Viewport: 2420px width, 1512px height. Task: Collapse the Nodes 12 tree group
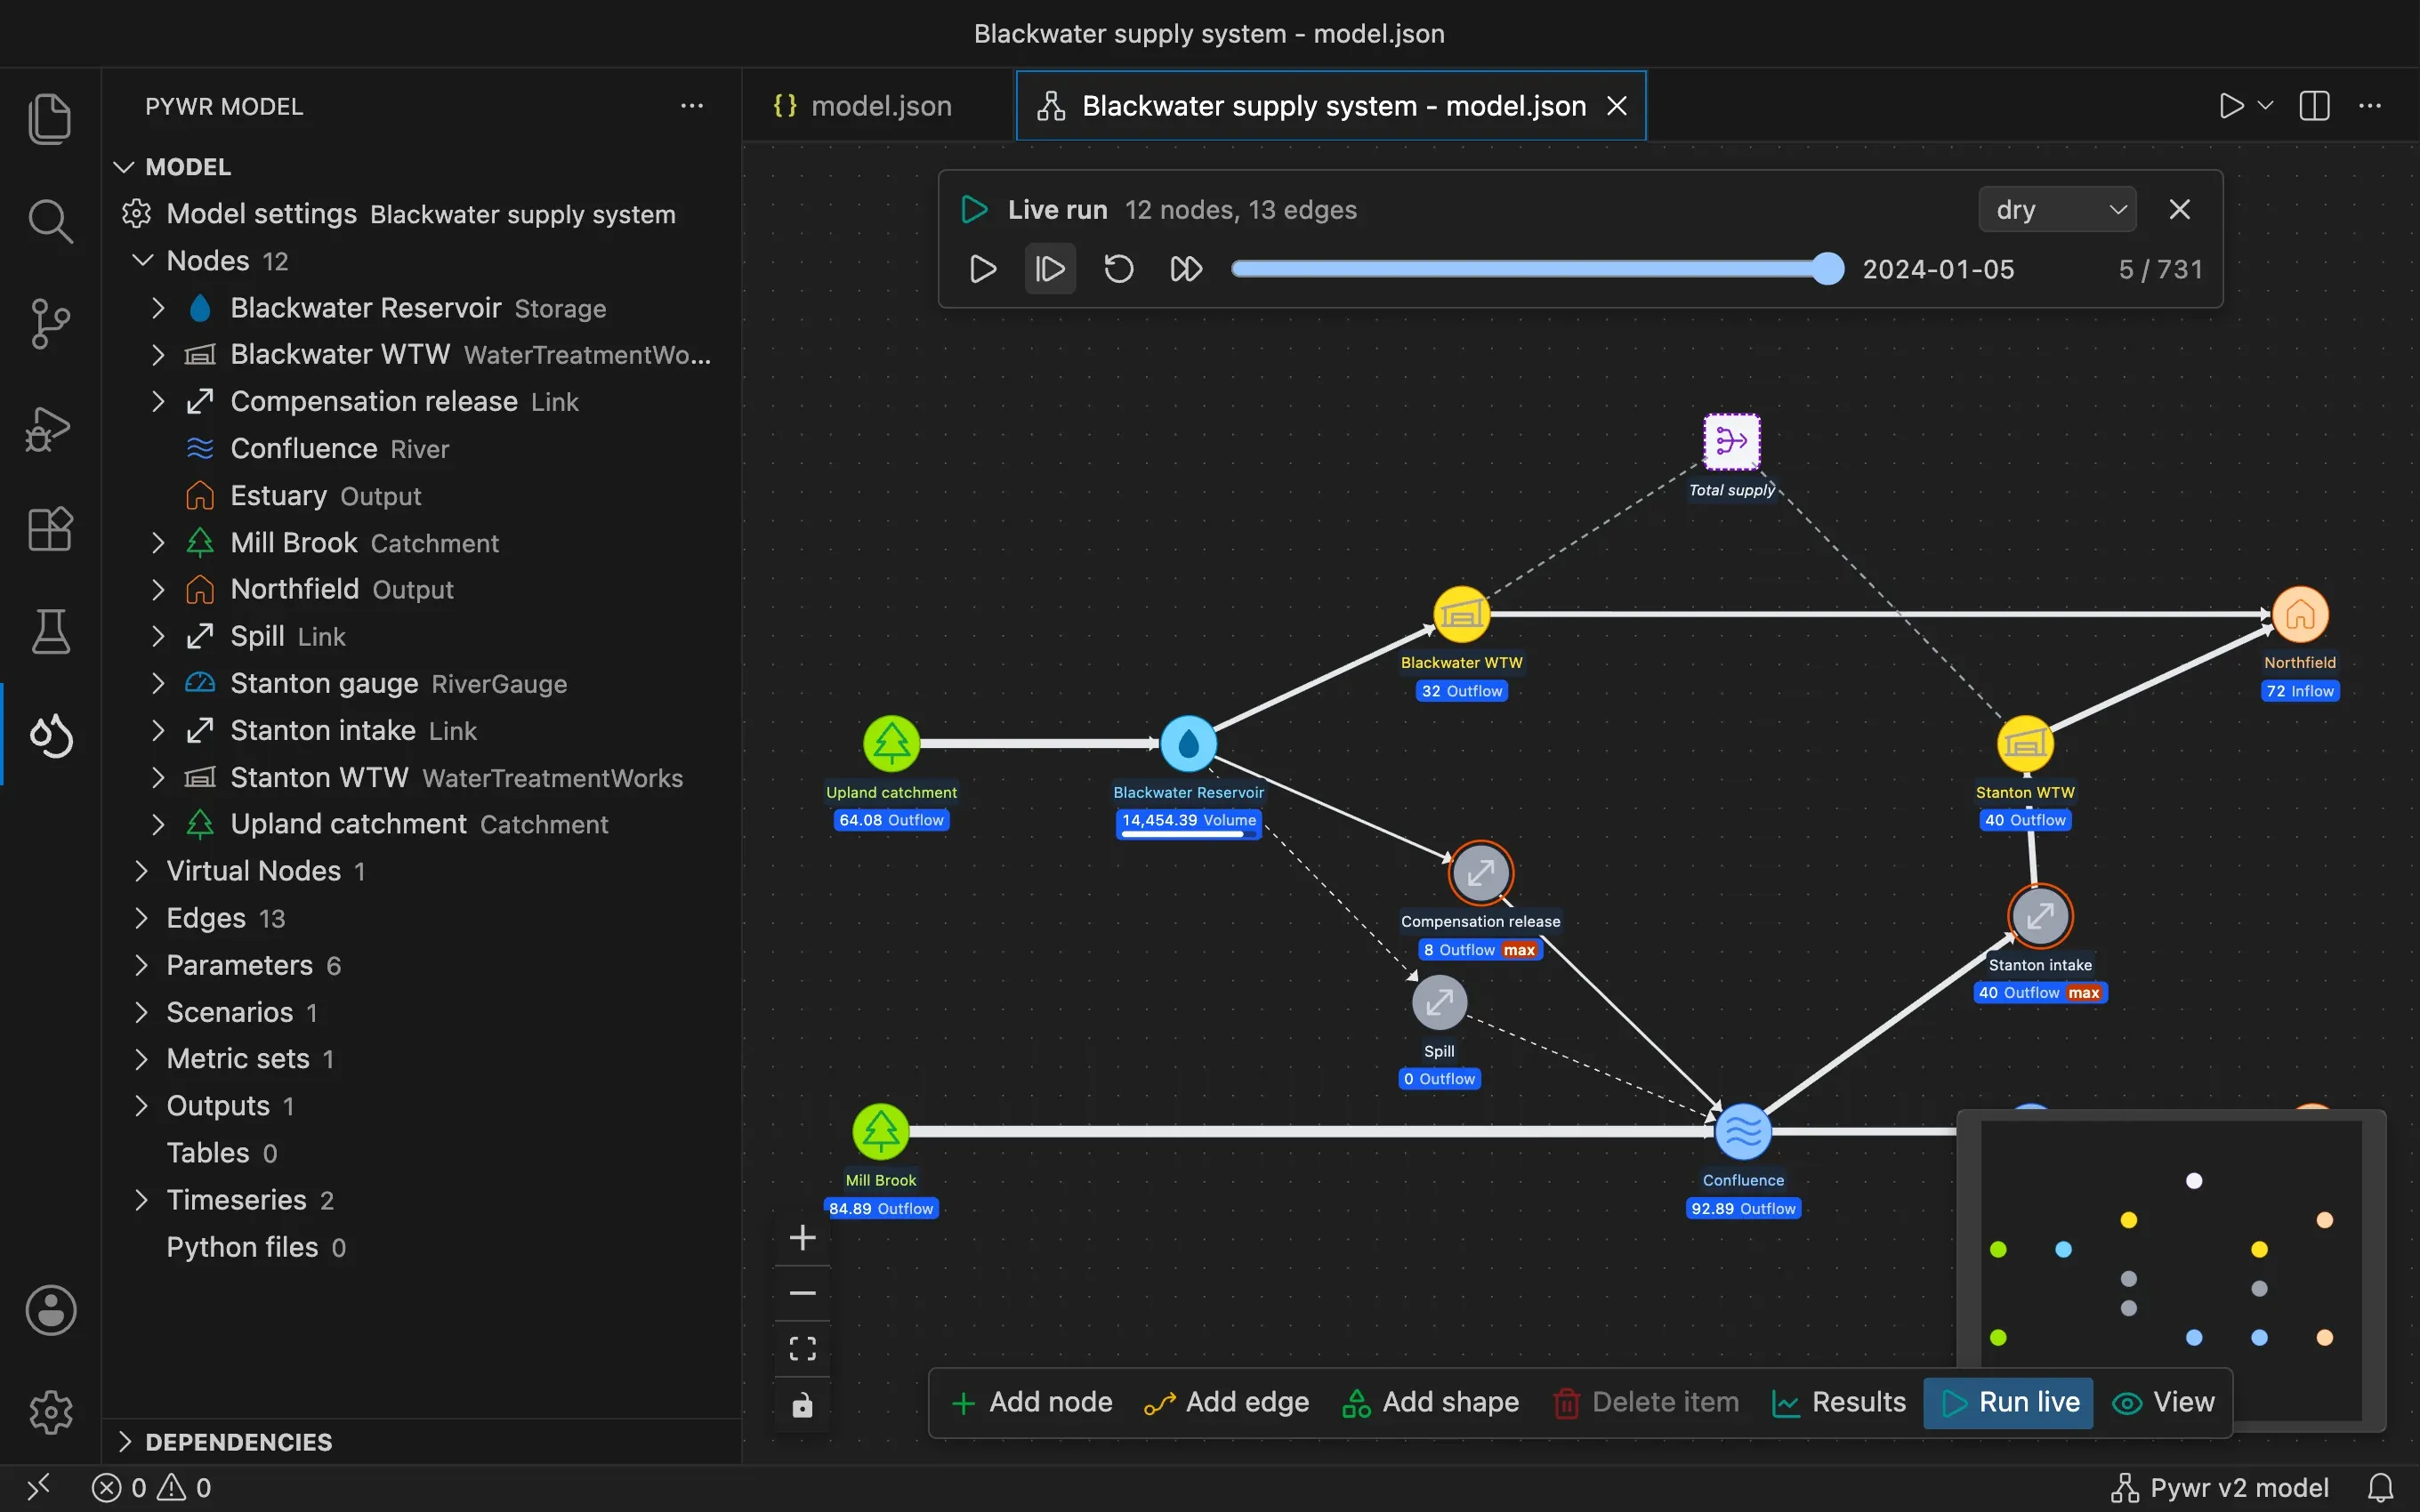[x=143, y=261]
